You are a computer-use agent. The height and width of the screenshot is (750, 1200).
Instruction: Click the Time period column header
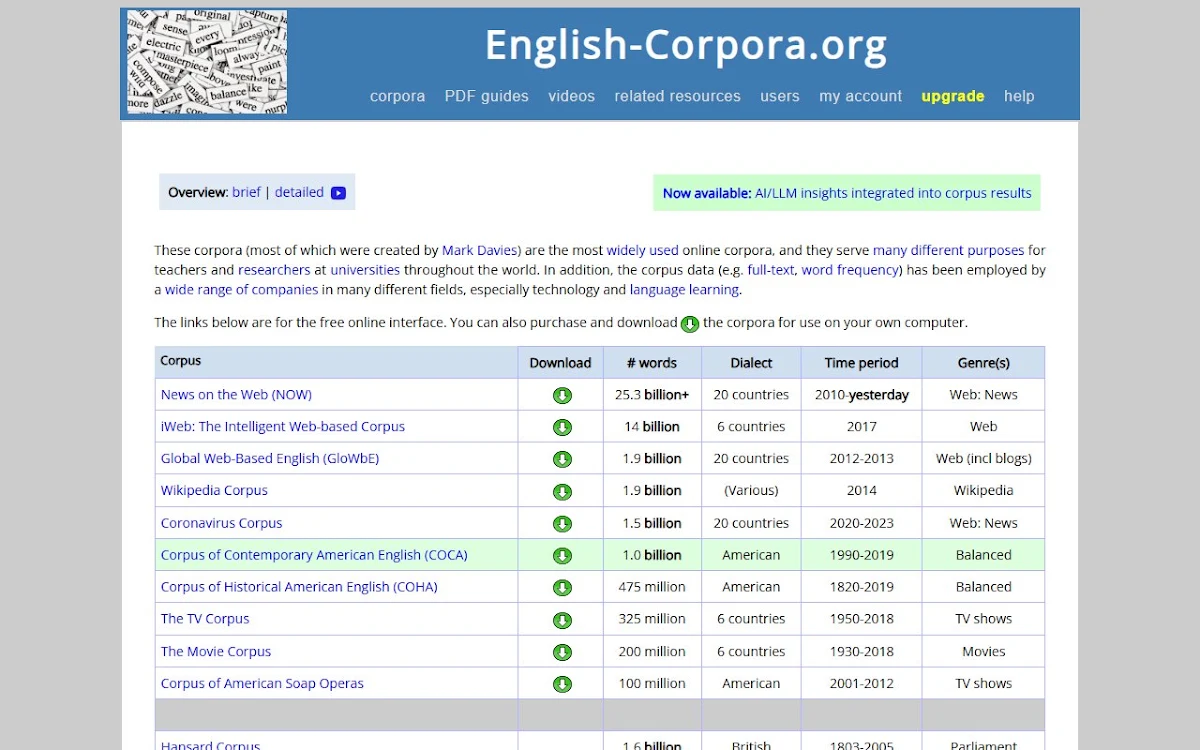coord(861,363)
